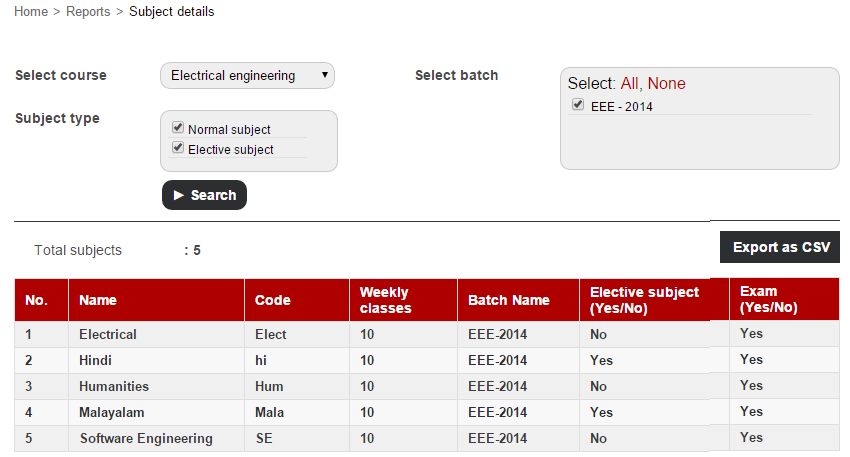Click the Search button

[204, 195]
